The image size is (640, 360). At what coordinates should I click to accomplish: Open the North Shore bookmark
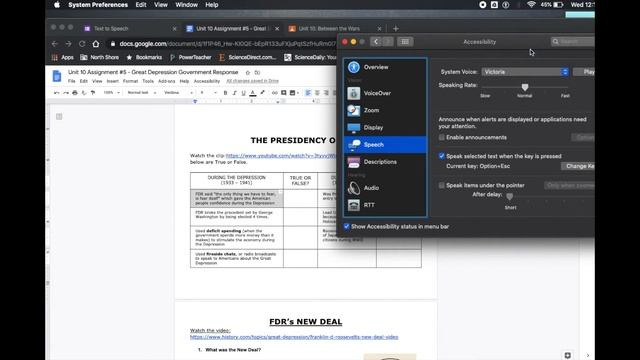click(x=100, y=58)
